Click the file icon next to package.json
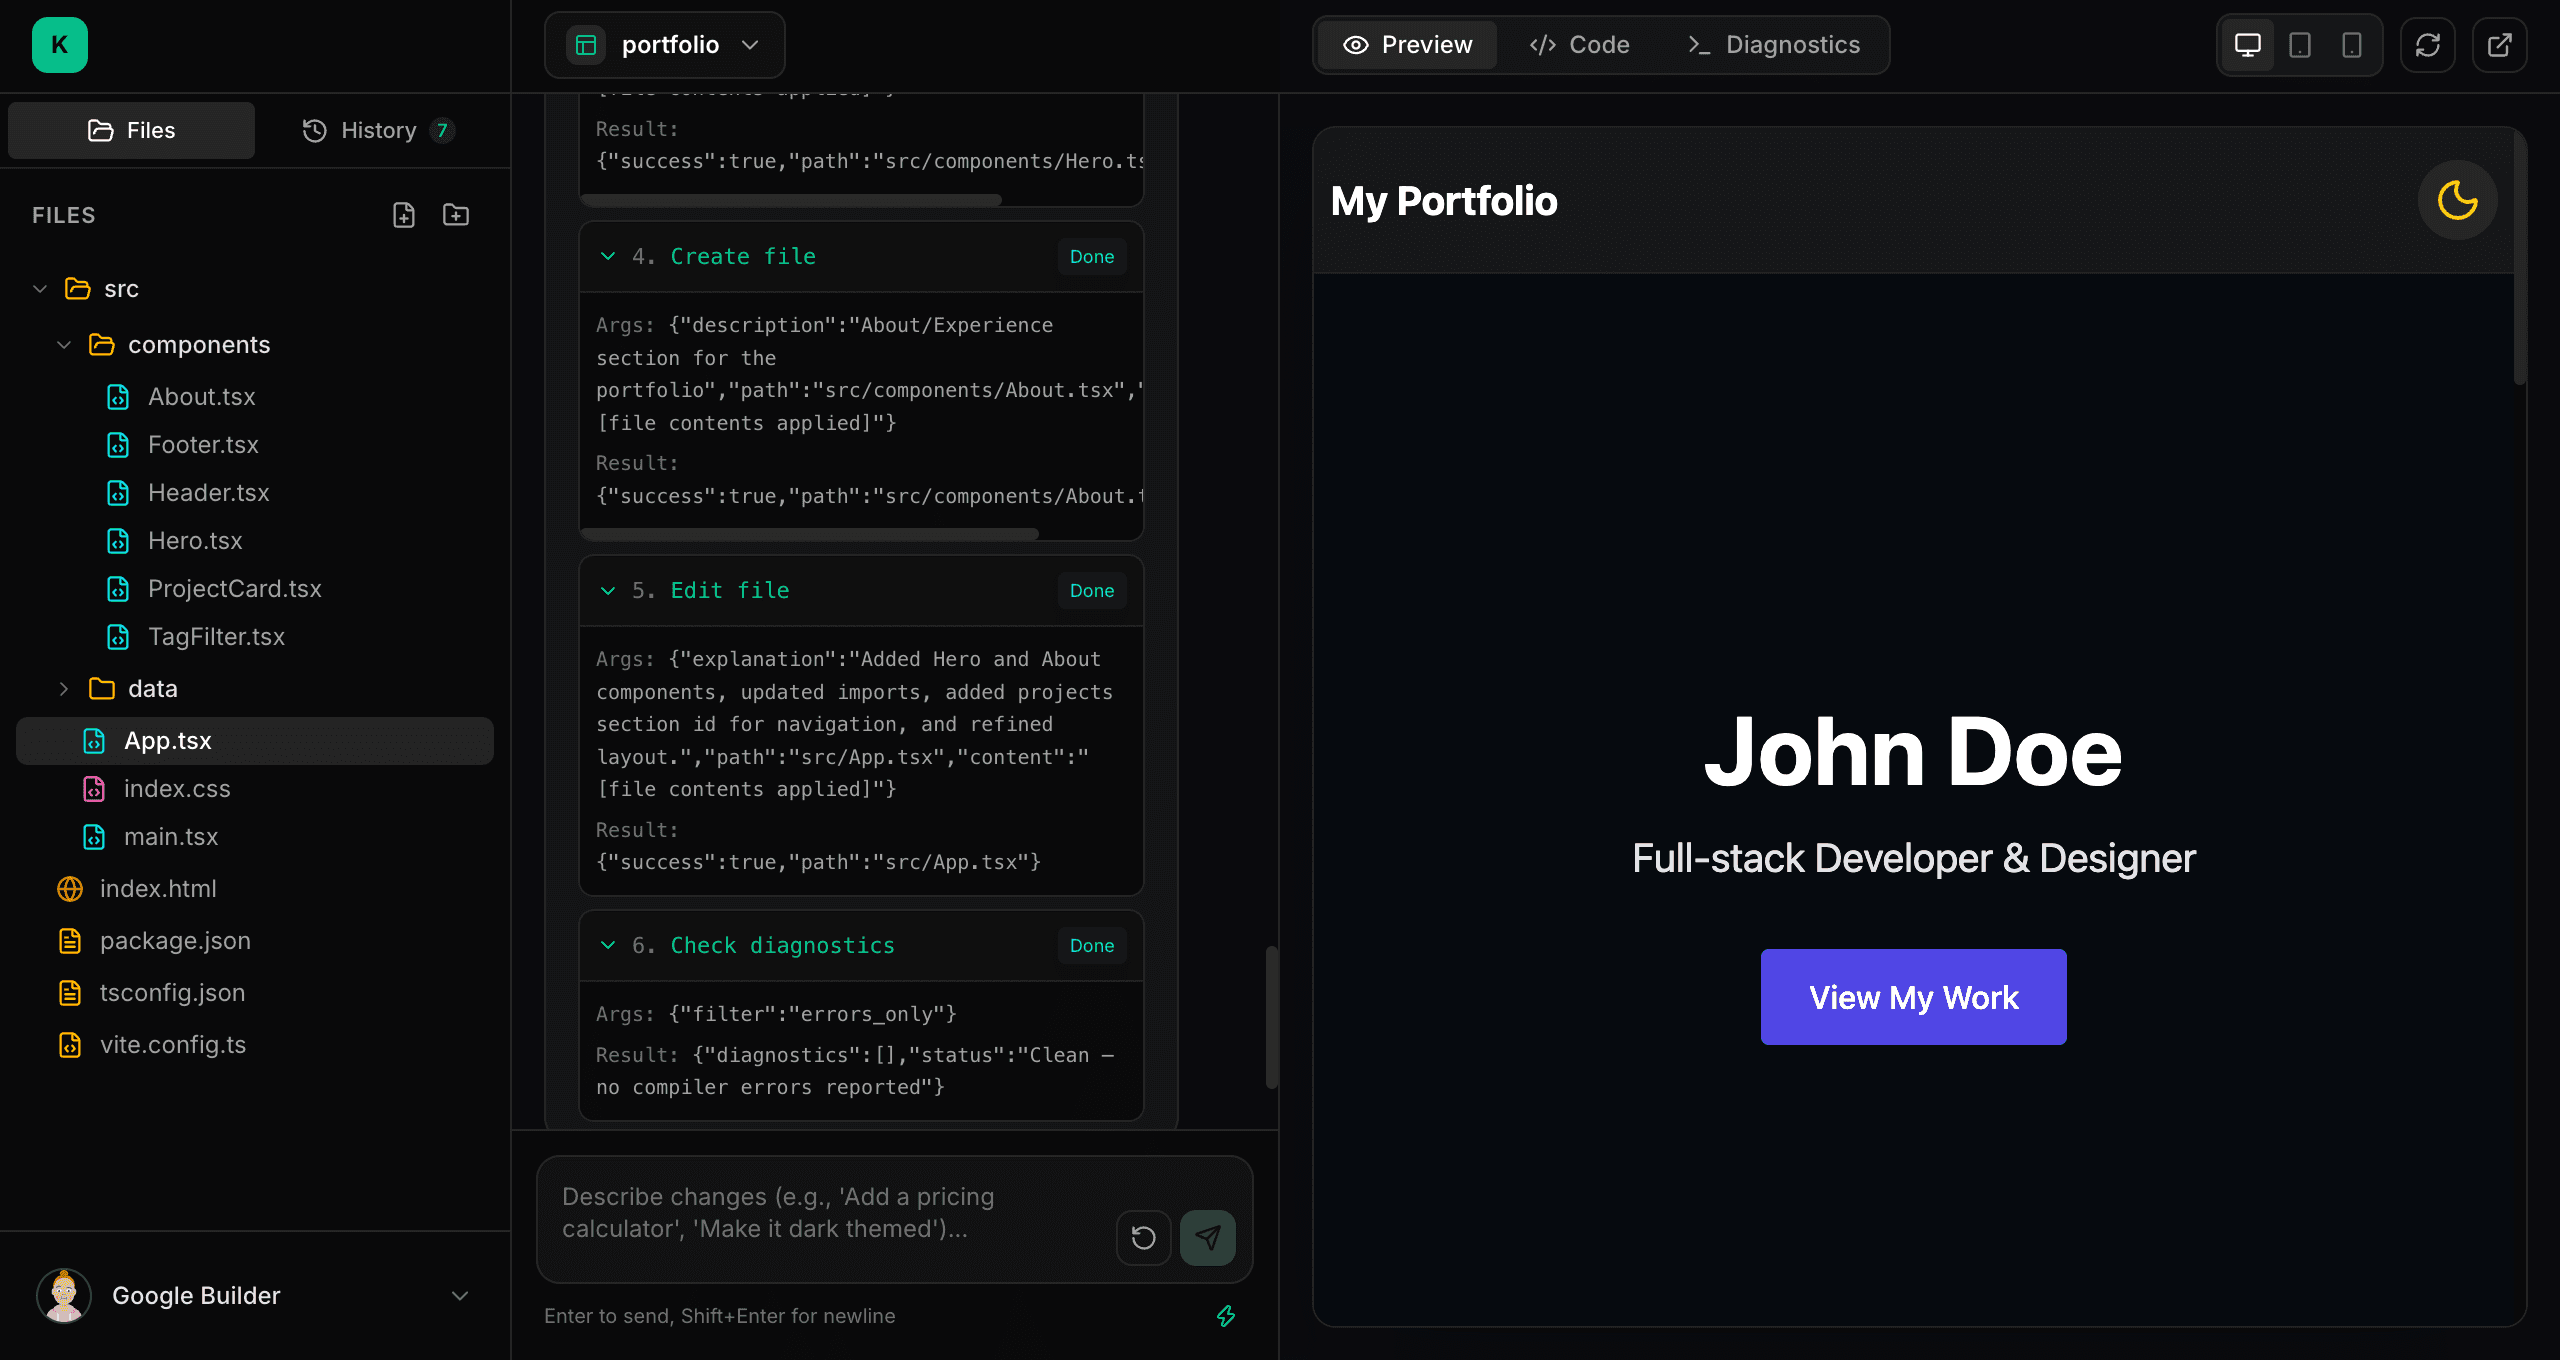Screen dimensions: 2560x1360 70,941
